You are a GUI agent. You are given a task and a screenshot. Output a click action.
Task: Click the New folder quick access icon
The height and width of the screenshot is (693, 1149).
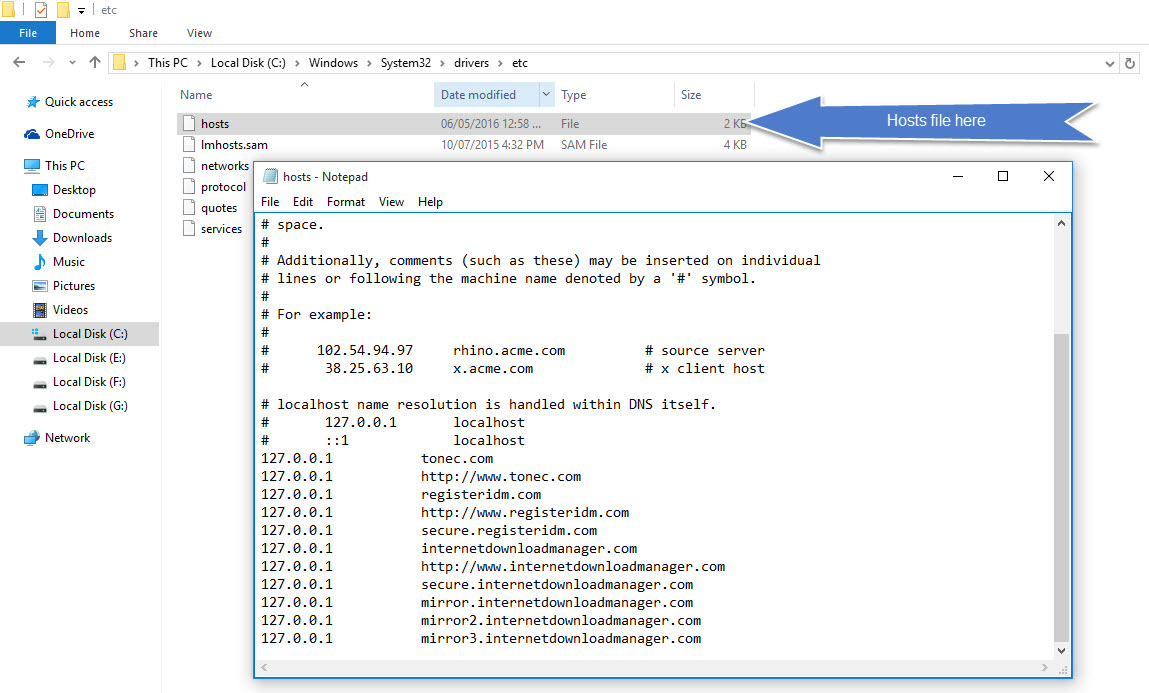[63, 10]
